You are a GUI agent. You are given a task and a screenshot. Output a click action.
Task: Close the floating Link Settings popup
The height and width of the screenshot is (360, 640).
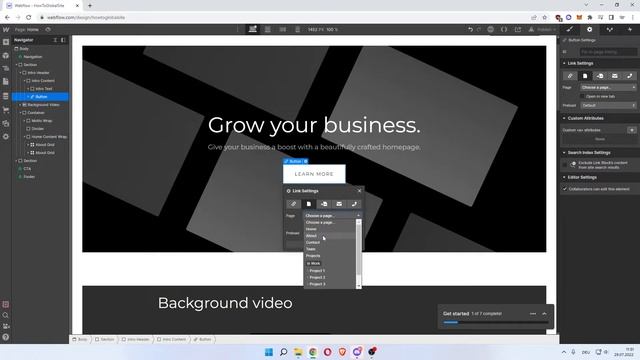point(359,191)
